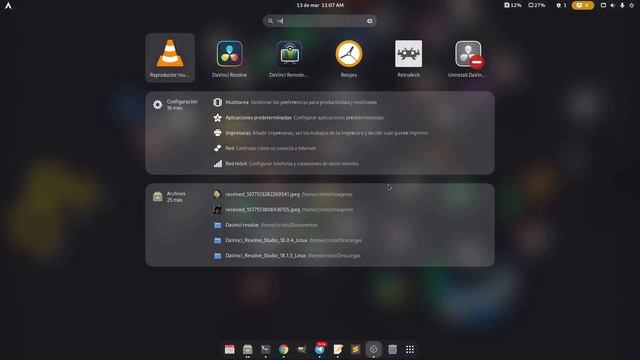Viewport: 640px width, 360px height.
Task: Open the trash in the dock
Action: [392, 349]
